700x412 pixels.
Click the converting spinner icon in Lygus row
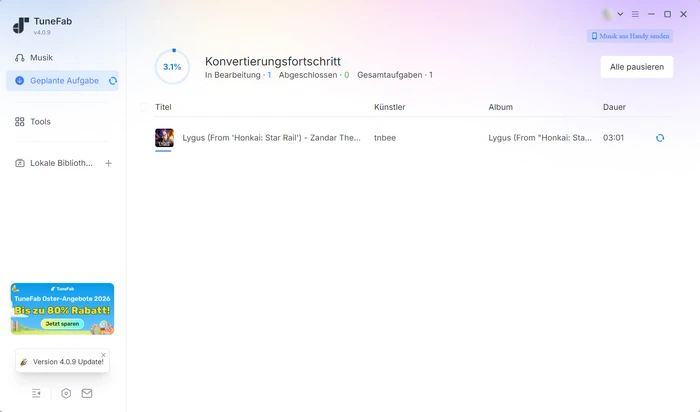660,138
